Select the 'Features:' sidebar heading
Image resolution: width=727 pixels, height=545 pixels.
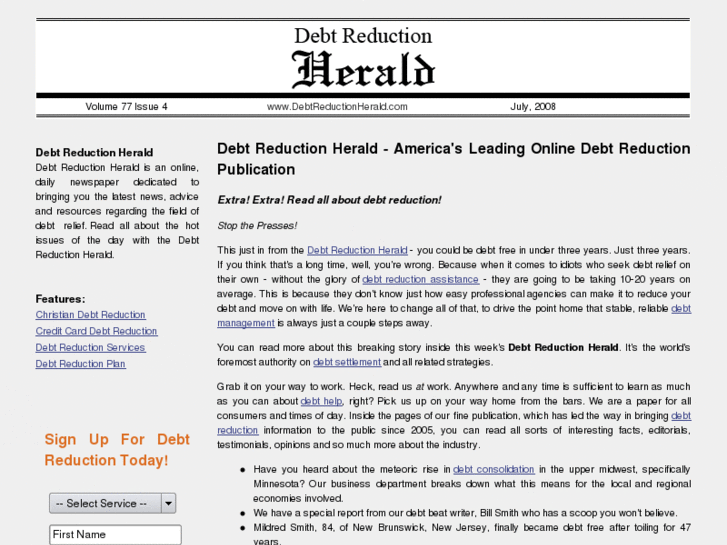click(60, 299)
